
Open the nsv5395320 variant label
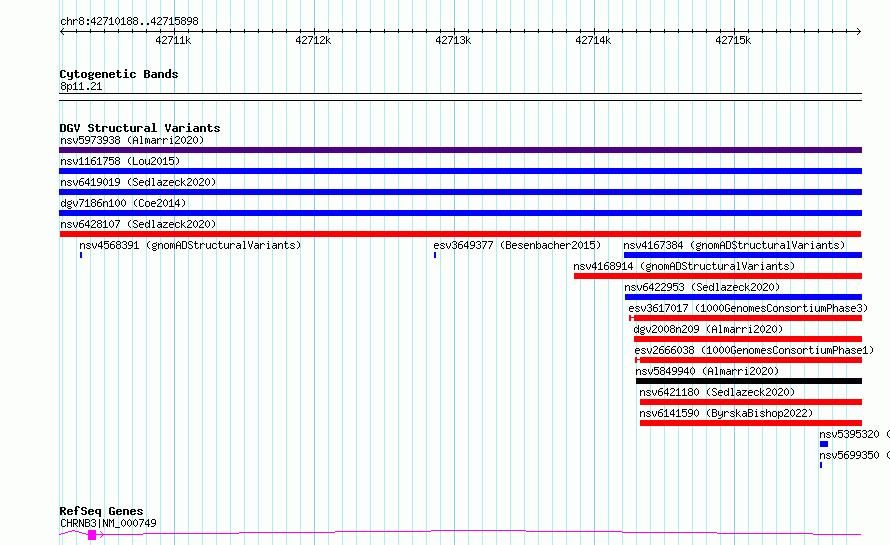pyautogui.click(x=854, y=434)
